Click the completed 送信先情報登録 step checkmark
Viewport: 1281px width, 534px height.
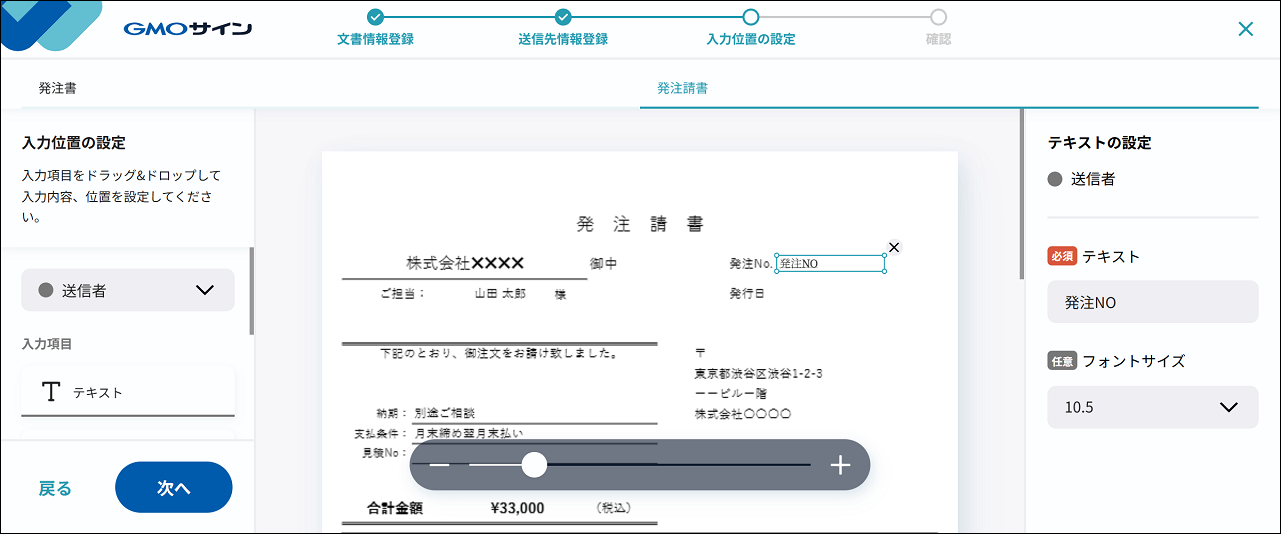click(563, 17)
